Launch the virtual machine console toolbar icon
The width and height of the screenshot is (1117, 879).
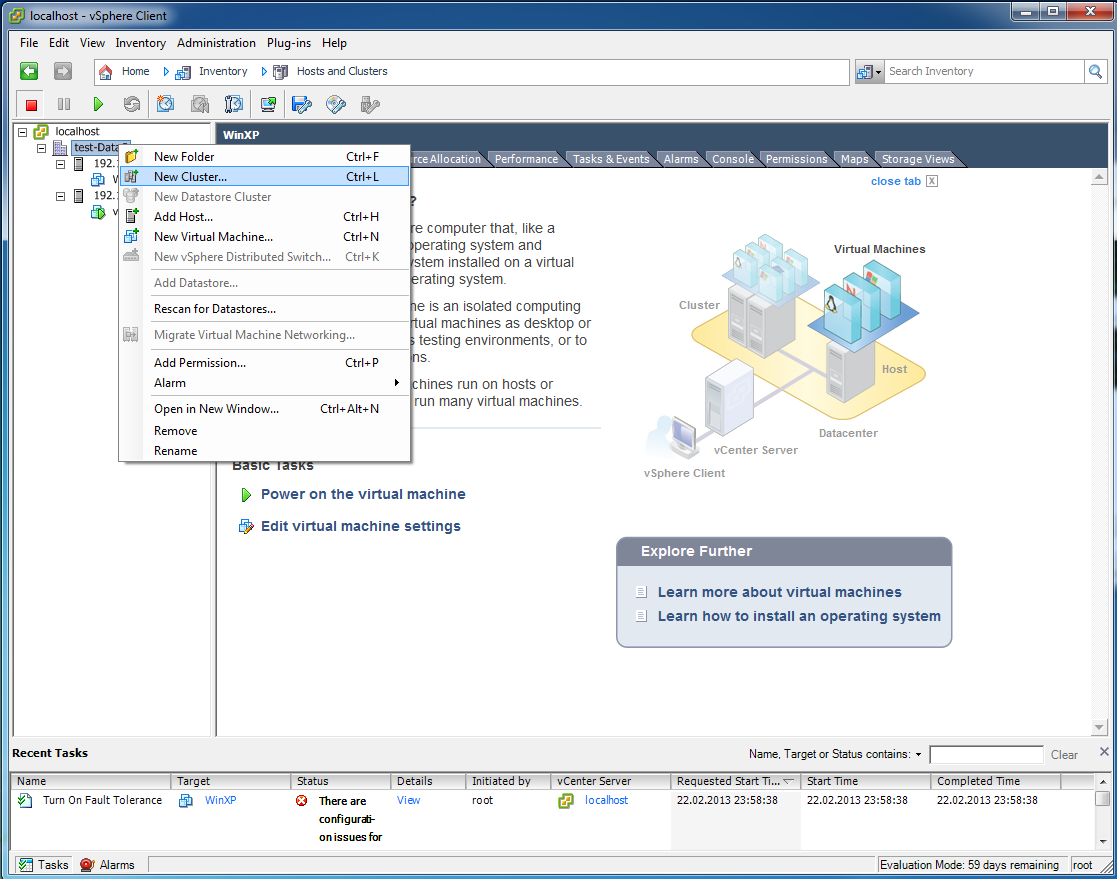[269, 105]
